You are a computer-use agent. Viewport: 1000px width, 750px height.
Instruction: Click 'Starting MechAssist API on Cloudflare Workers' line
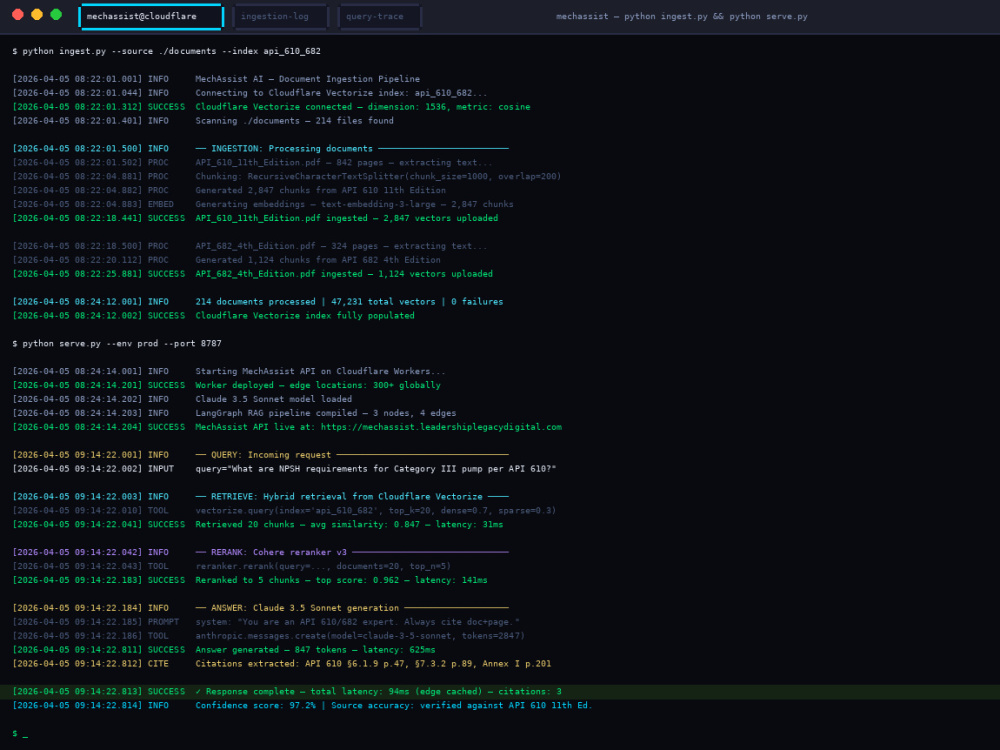tap(230, 371)
